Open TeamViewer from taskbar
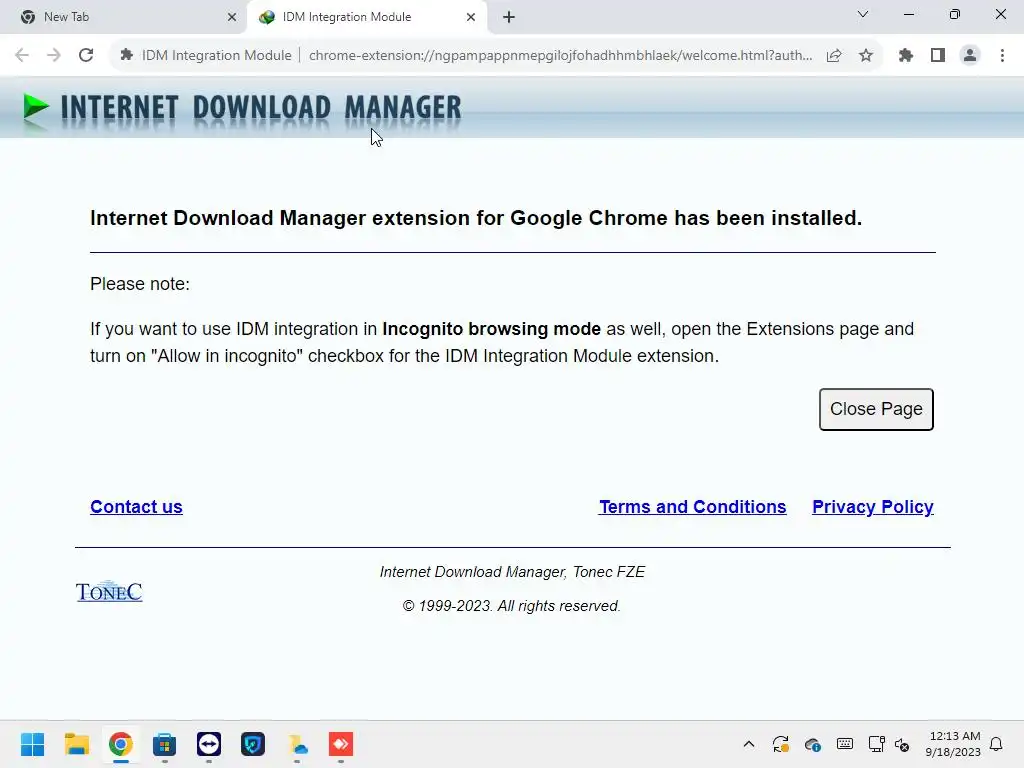This screenshot has width=1024, height=768. pos(209,744)
